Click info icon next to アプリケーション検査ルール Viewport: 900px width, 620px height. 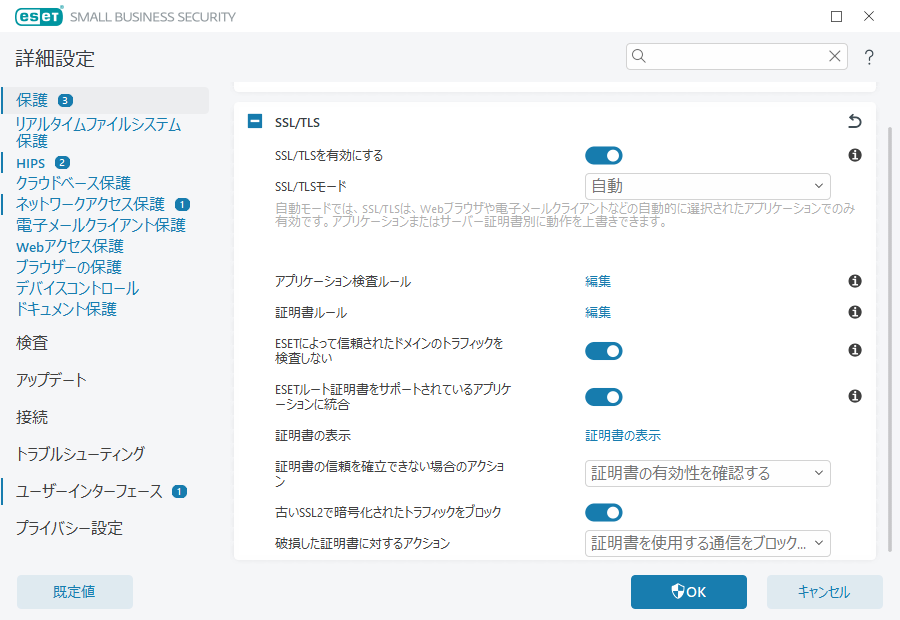pos(854,281)
